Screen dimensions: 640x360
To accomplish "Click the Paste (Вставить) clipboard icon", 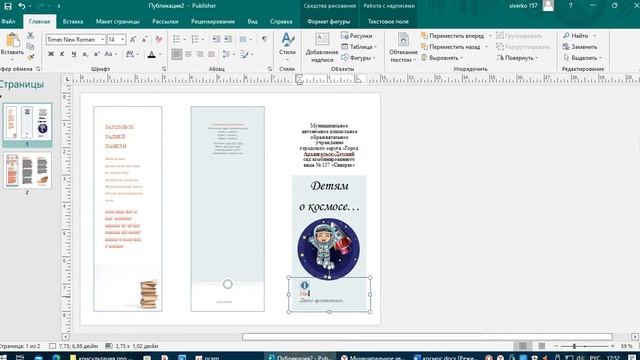I will [12, 41].
